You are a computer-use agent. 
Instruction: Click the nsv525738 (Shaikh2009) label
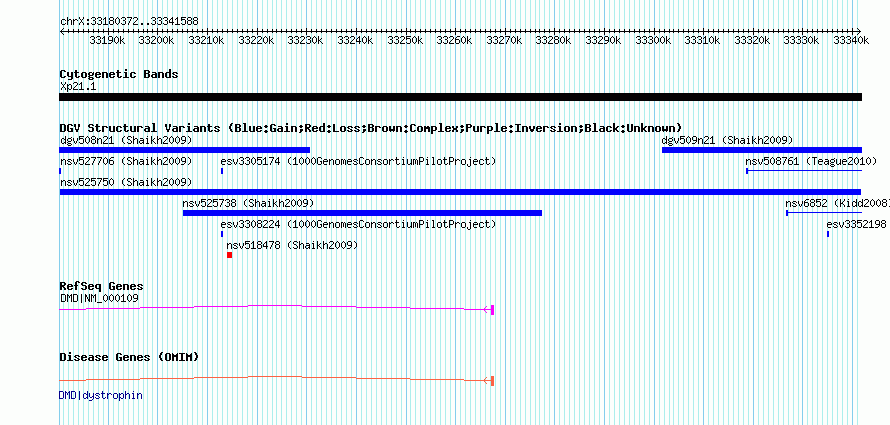click(x=248, y=203)
